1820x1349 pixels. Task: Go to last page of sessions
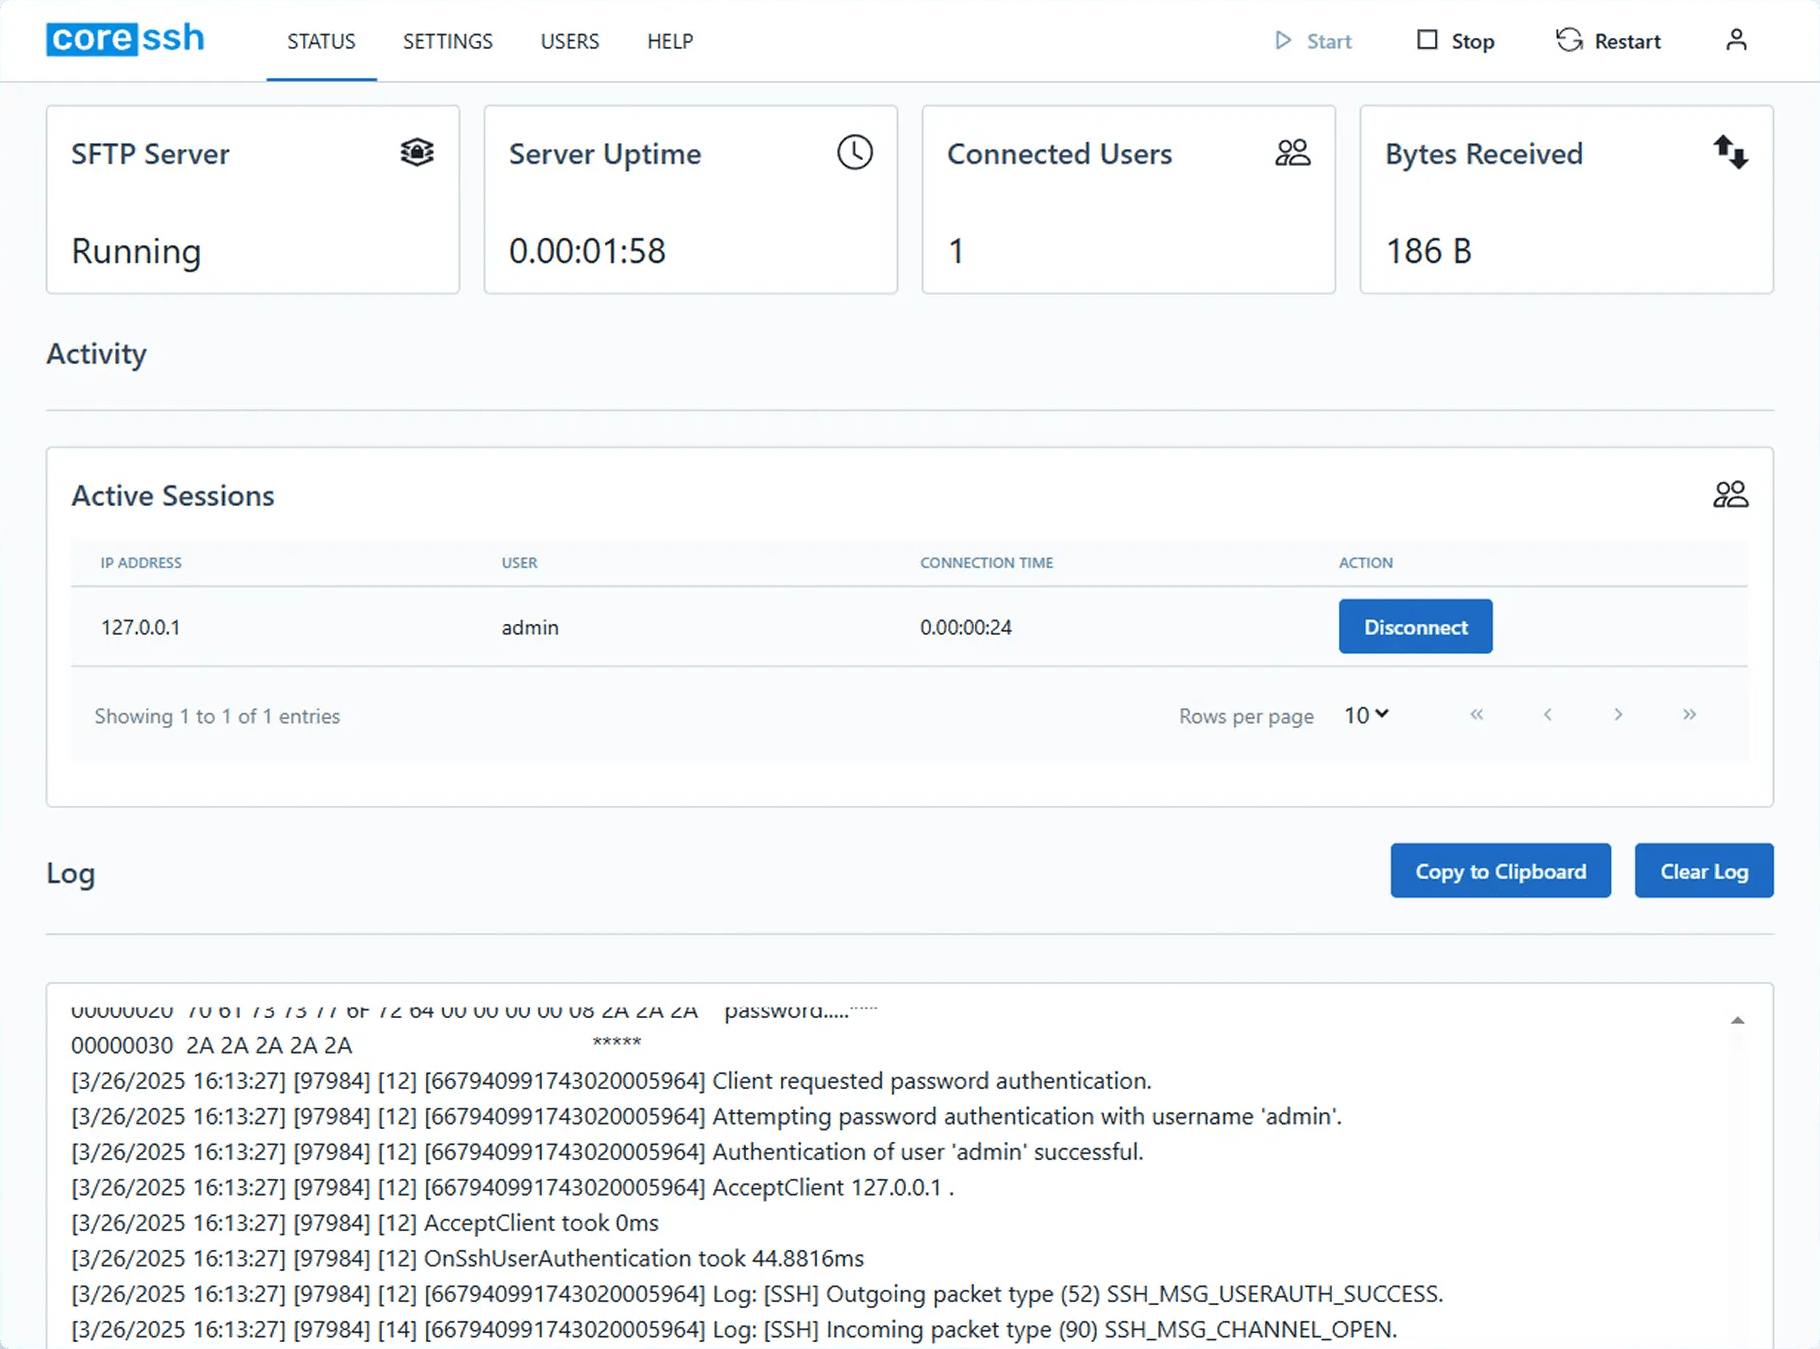[1689, 714]
